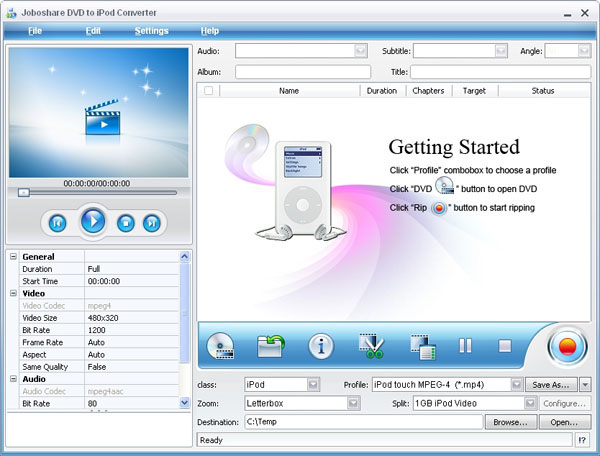Play the preview video
The height and width of the screenshot is (456, 600).
coord(93,221)
